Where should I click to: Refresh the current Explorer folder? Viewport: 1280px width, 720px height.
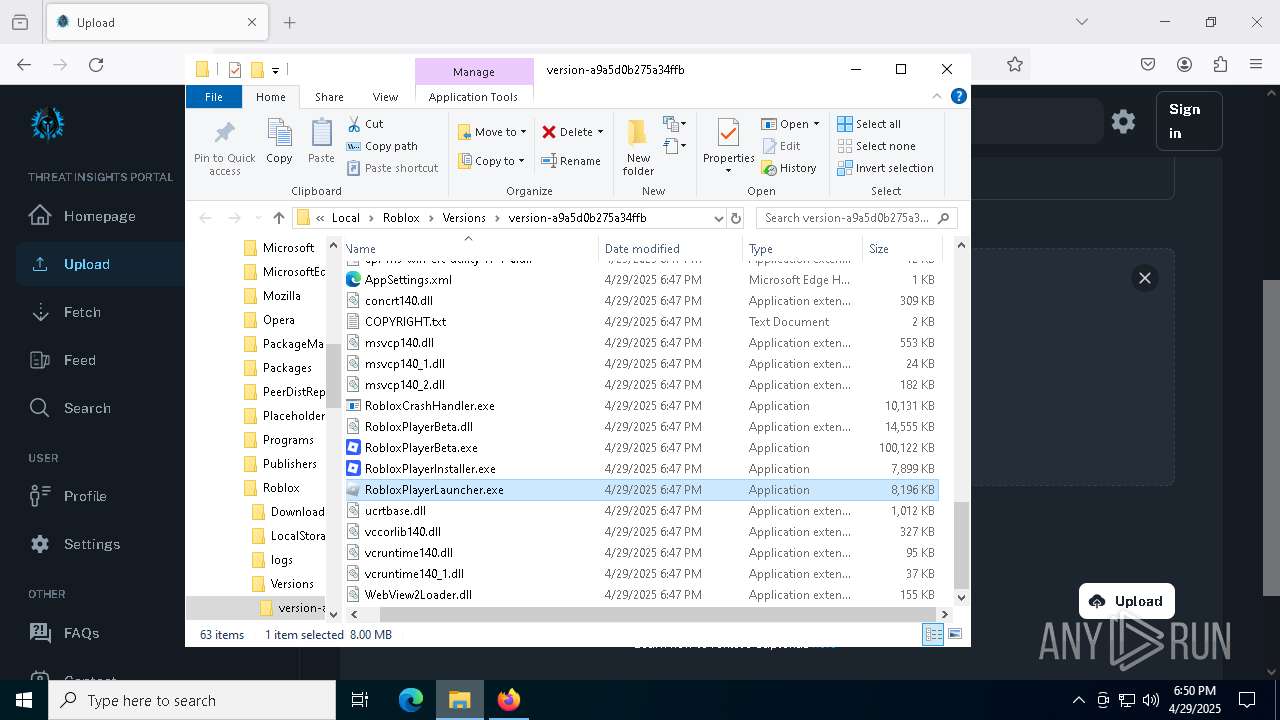tap(736, 218)
